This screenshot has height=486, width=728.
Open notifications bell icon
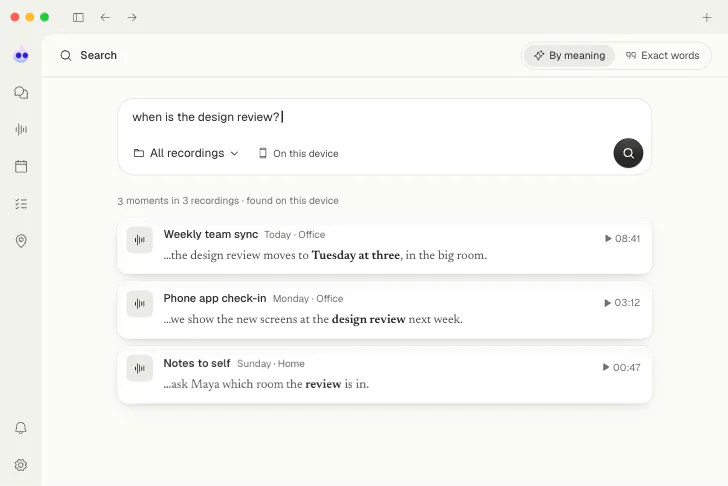click(21, 428)
